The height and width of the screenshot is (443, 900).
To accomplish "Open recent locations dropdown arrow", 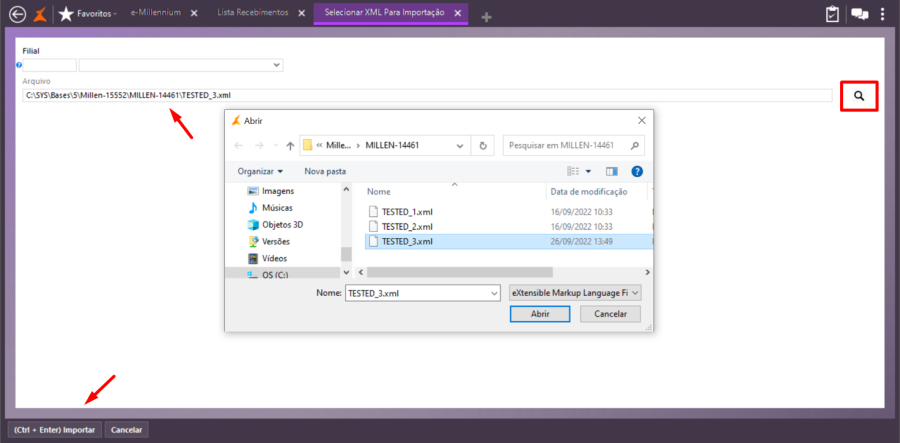I will point(276,146).
